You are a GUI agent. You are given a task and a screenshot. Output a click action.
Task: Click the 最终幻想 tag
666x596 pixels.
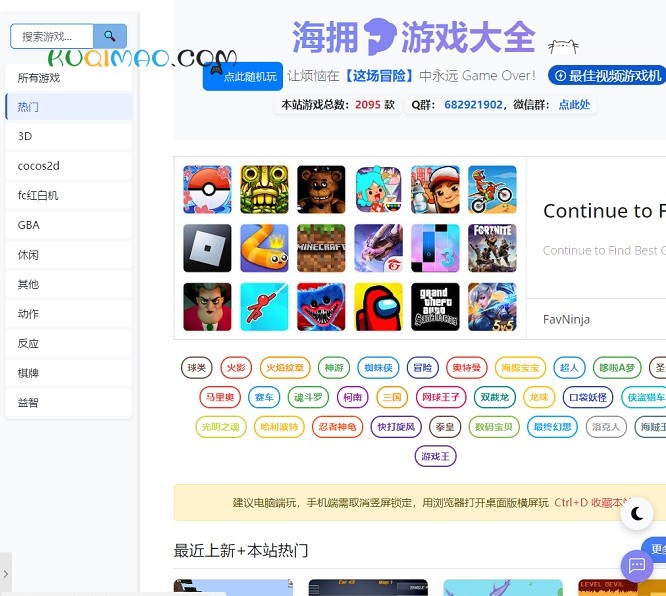pos(553,427)
